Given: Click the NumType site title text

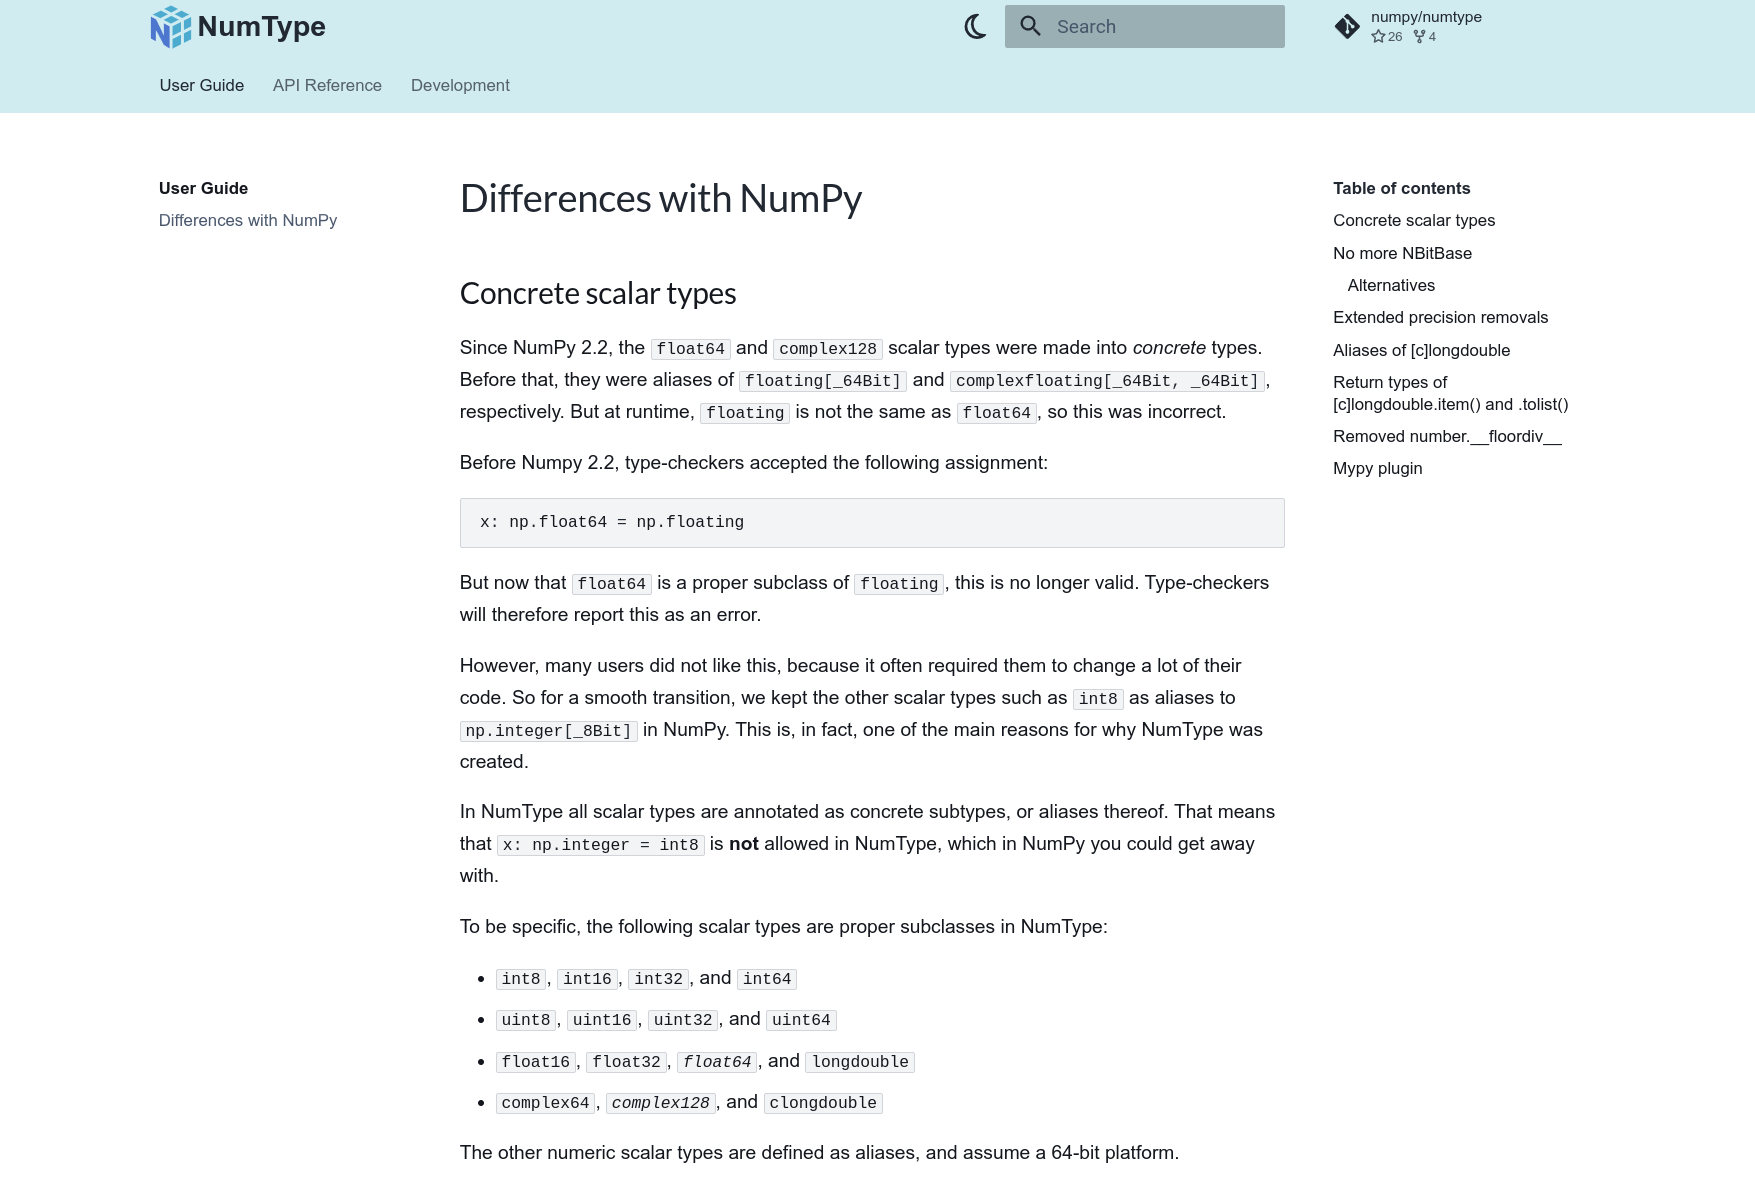Looking at the screenshot, I should pyautogui.click(x=262, y=27).
